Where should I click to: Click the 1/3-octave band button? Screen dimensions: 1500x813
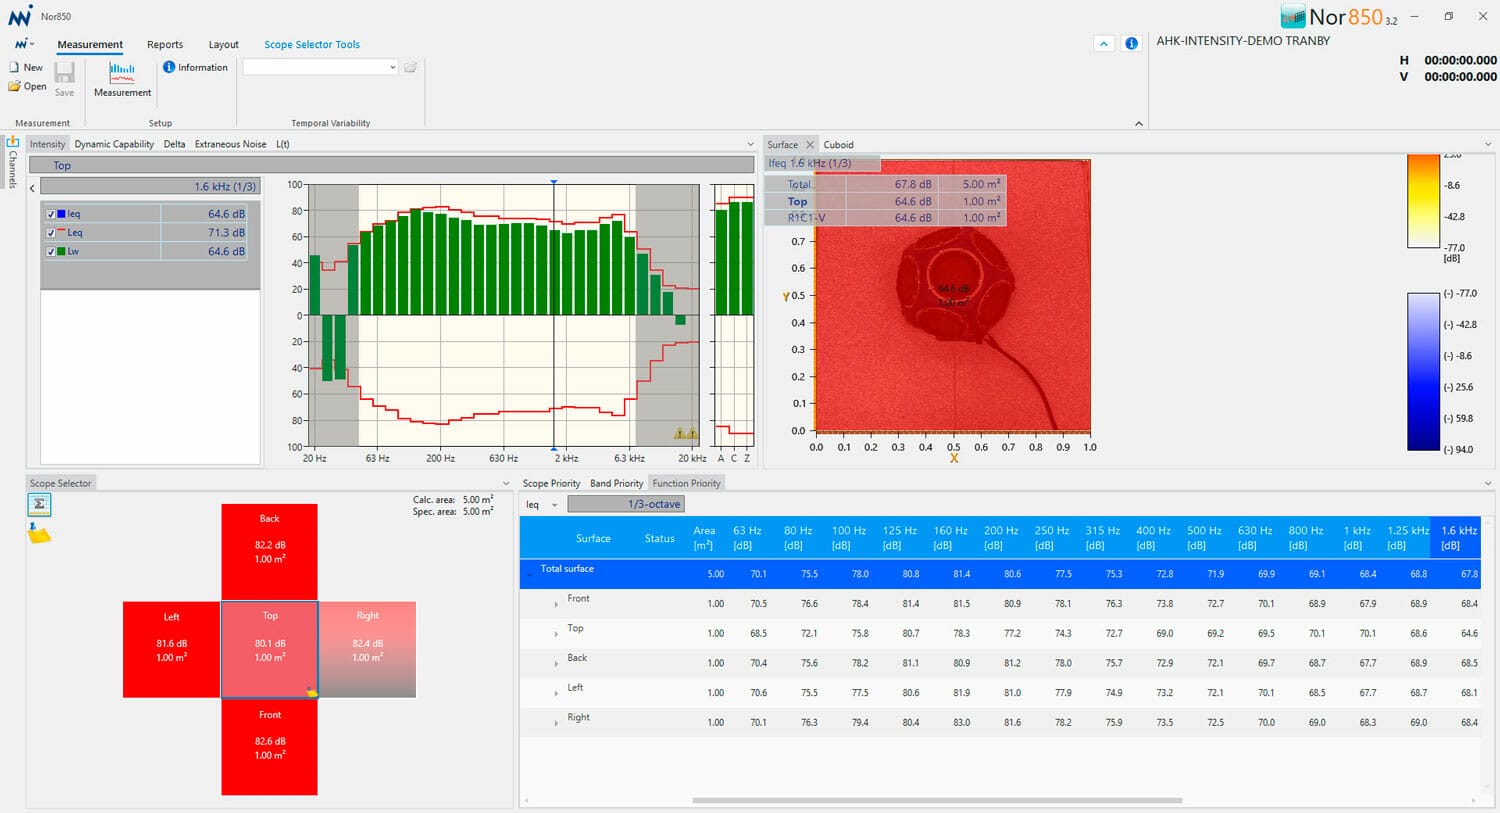tap(626, 504)
